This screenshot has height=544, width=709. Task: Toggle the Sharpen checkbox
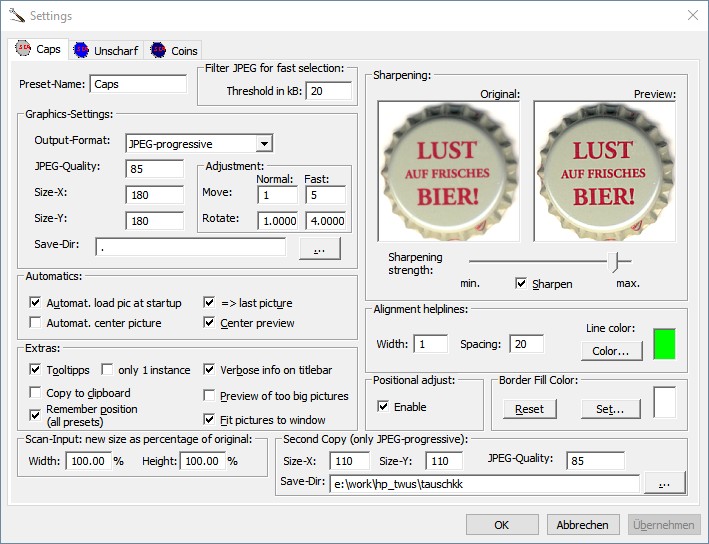[521, 283]
